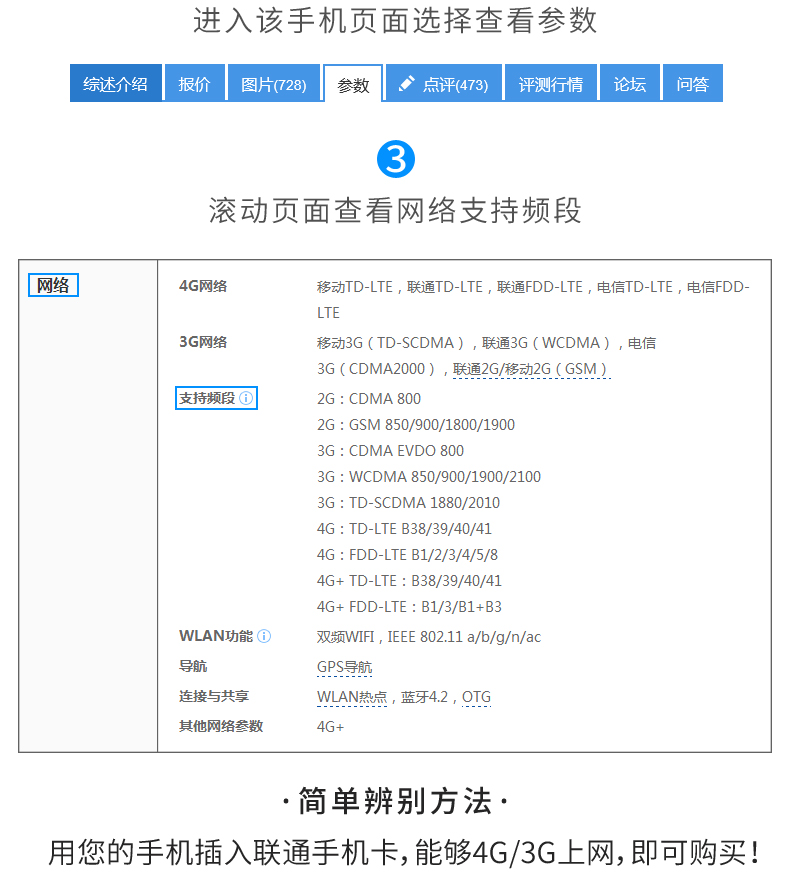The height and width of the screenshot is (874, 790).
Task: Open the GPS导航 link
Action: (344, 667)
